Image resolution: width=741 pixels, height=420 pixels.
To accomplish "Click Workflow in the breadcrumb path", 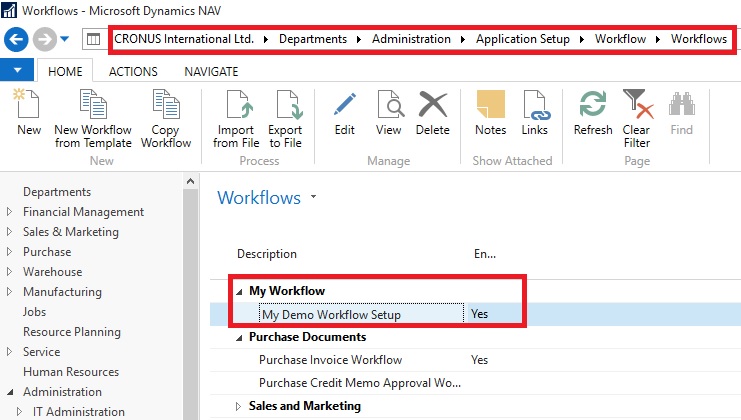I will pos(620,39).
